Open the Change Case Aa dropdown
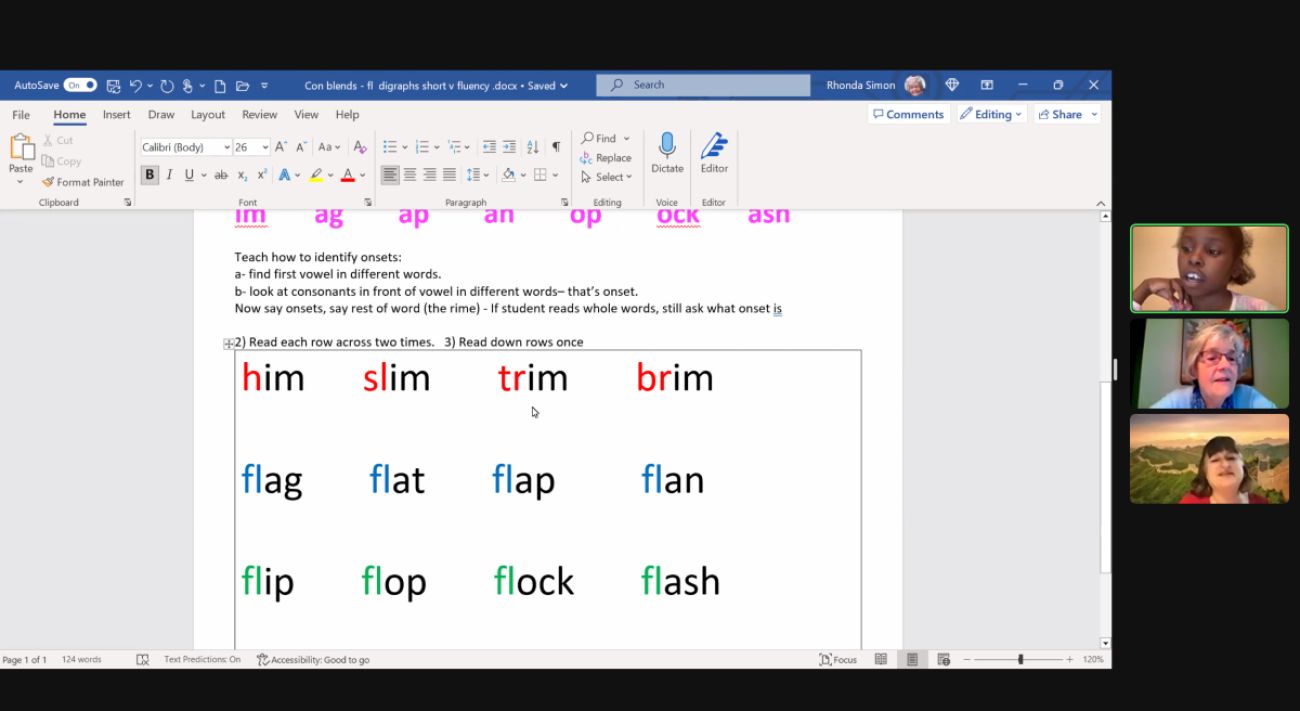Screen dimensions: 1300x711 click(329, 147)
